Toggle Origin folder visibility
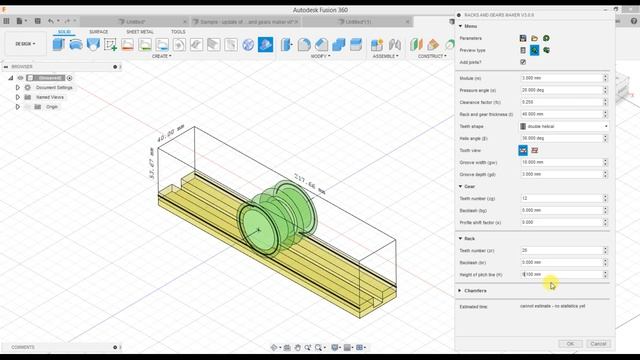 pyautogui.click(x=28, y=107)
